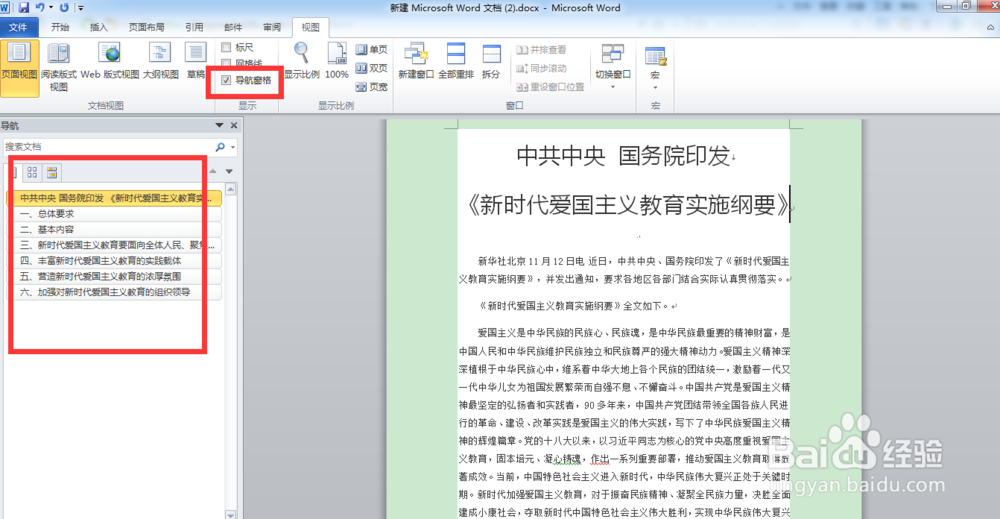Open the Zoom dialog (显示比例) magnifier

[x=302, y=62]
